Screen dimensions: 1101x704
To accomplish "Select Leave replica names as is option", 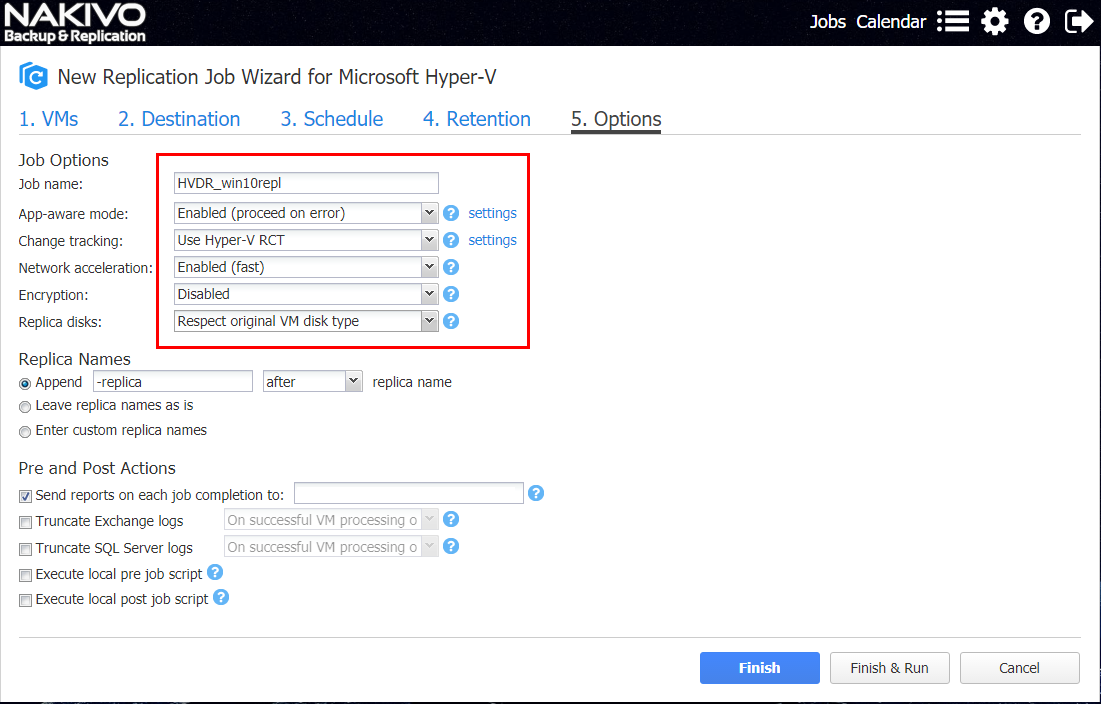I will [x=25, y=406].
